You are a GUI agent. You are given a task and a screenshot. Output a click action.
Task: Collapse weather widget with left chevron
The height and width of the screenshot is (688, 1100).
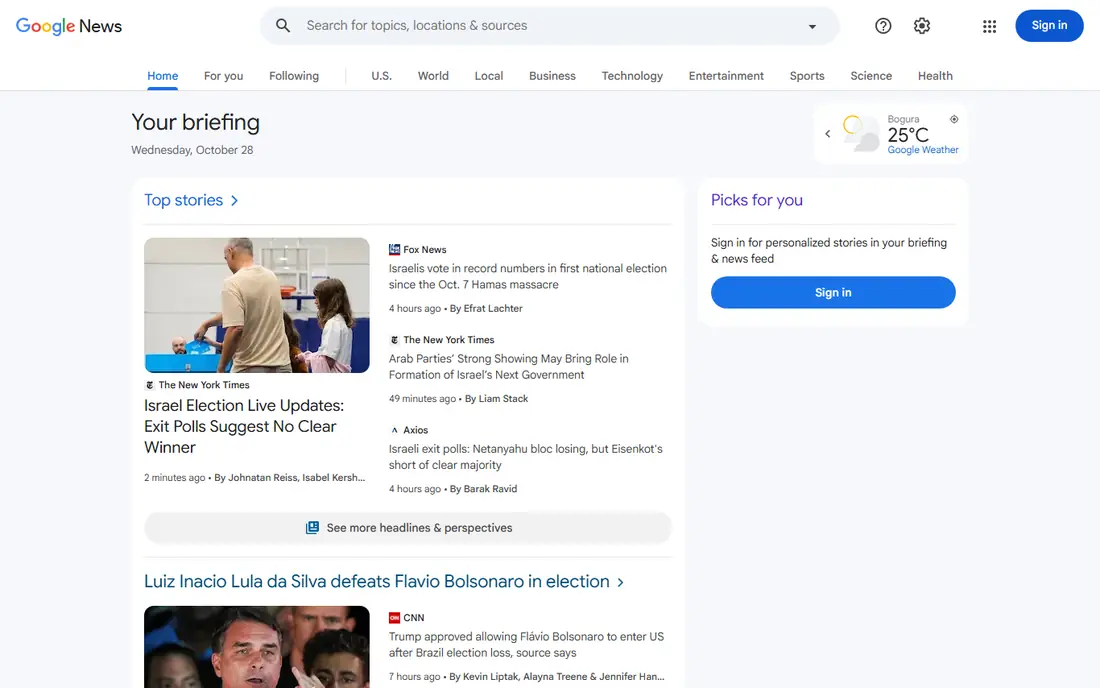pos(828,133)
